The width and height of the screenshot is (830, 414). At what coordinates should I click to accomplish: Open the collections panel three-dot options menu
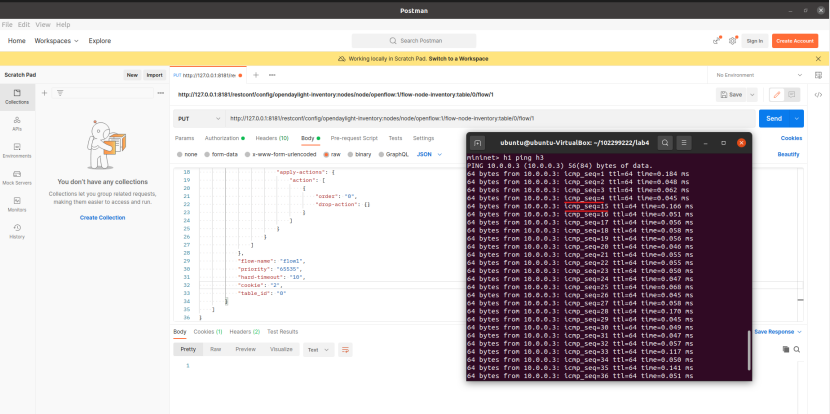tap(161, 93)
